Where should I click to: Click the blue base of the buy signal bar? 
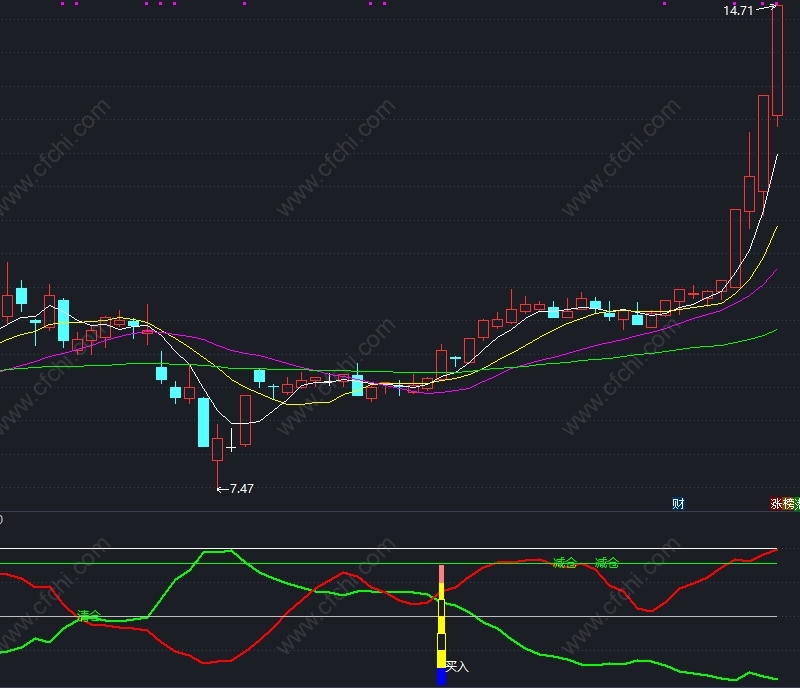441,677
